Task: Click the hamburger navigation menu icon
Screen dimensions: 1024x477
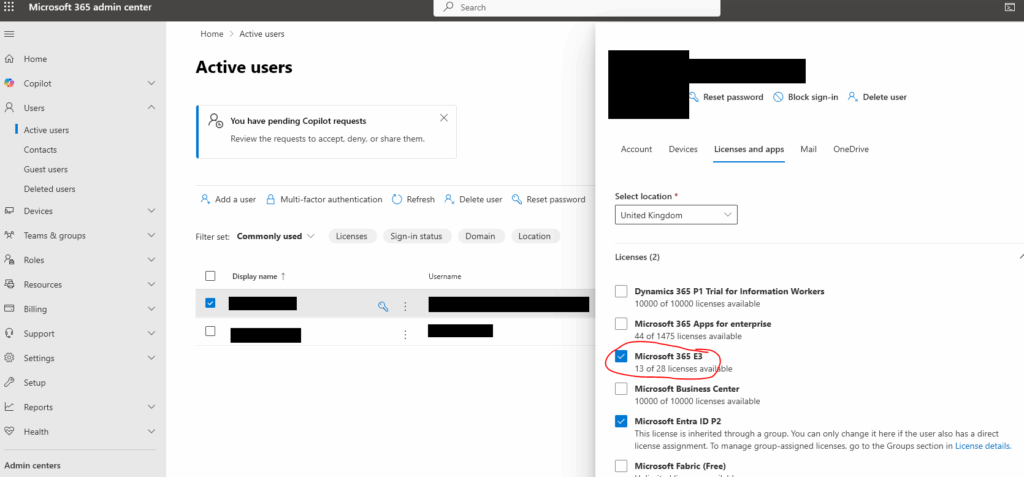Action: pos(9,34)
